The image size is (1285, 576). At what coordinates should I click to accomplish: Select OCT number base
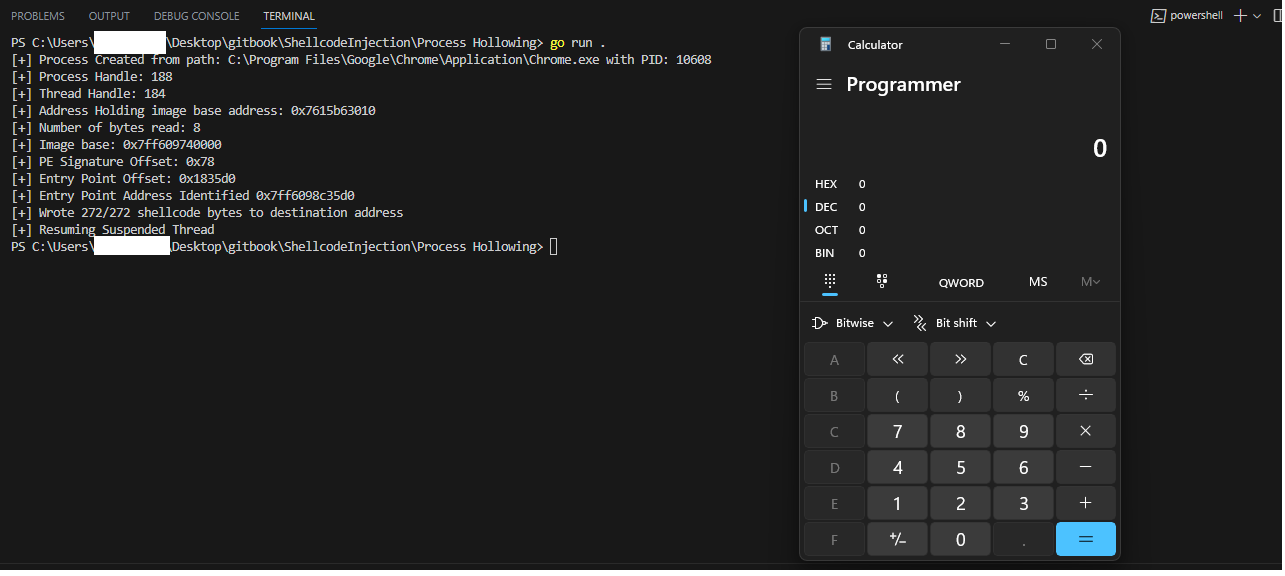pos(827,230)
